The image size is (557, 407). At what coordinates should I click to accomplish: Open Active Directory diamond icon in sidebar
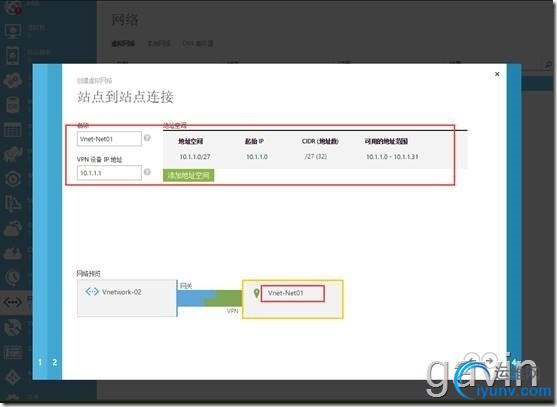click(x=13, y=377)
